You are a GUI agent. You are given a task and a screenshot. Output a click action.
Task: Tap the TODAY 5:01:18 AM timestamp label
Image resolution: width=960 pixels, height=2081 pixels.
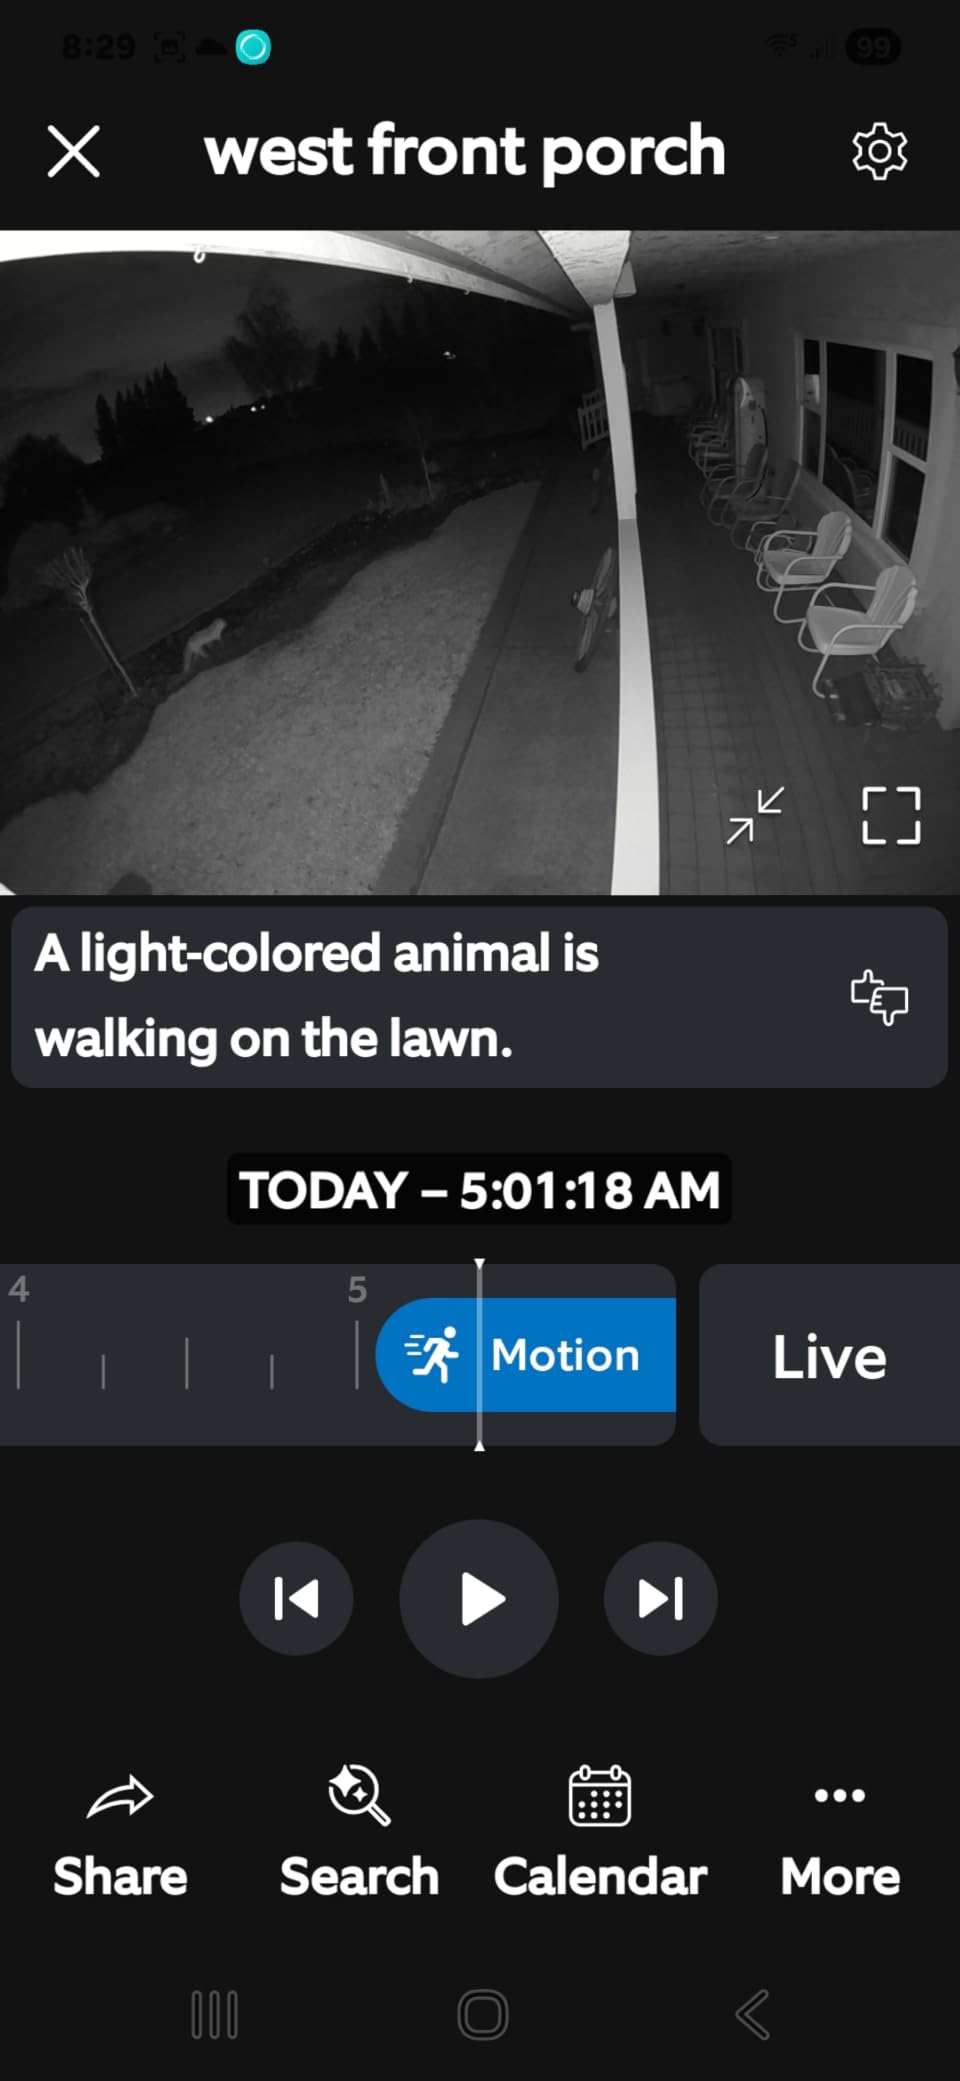479,1190
